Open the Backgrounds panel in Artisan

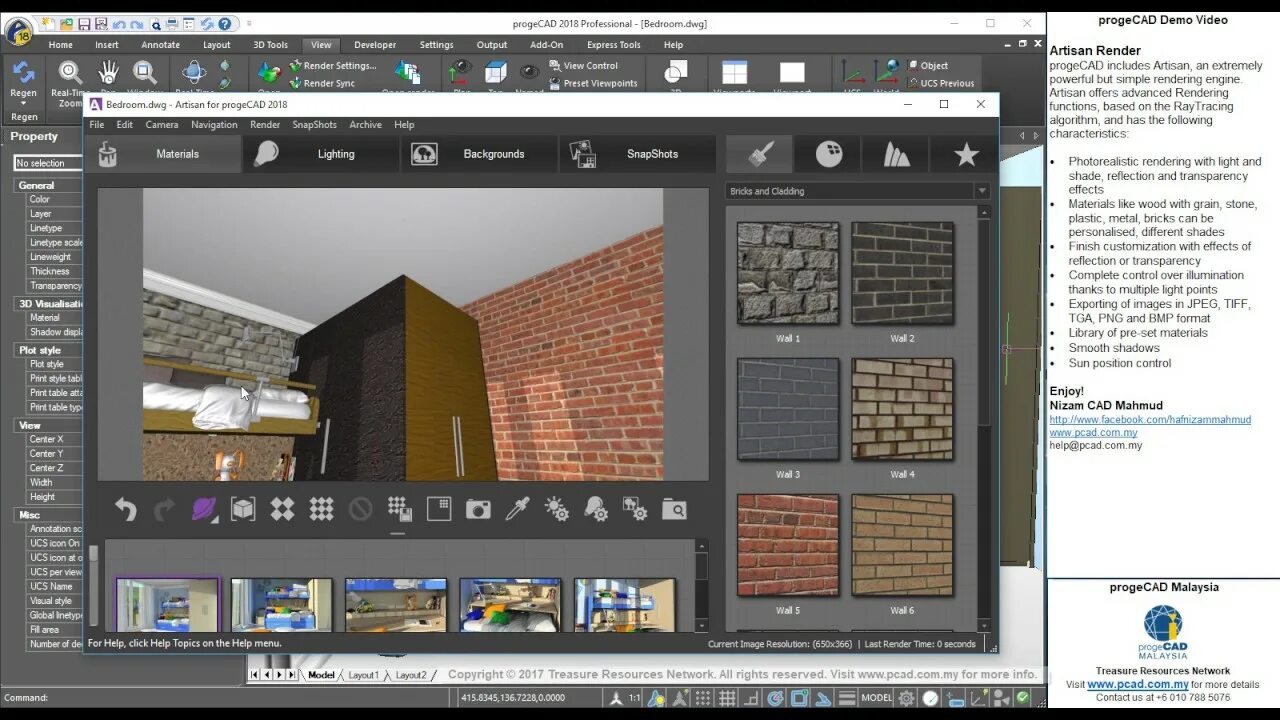pyautogui.click(x=479, y=154)
